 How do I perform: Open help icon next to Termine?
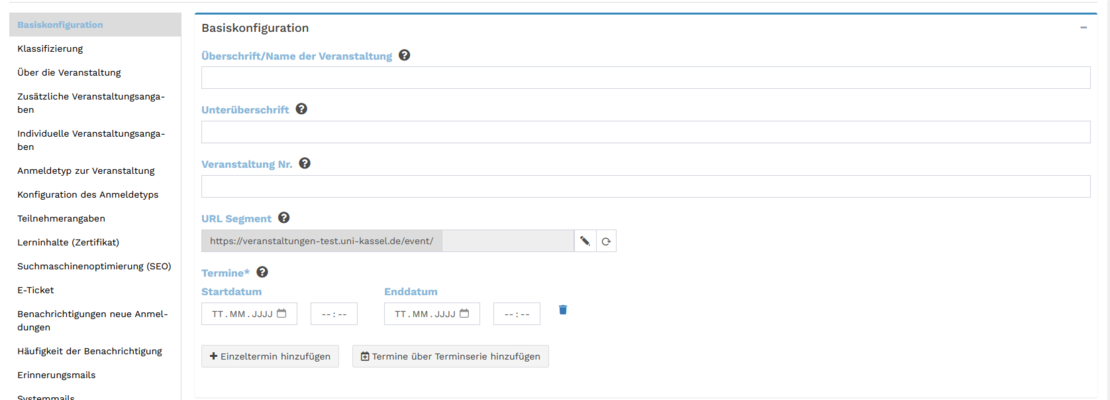(262, 272)
